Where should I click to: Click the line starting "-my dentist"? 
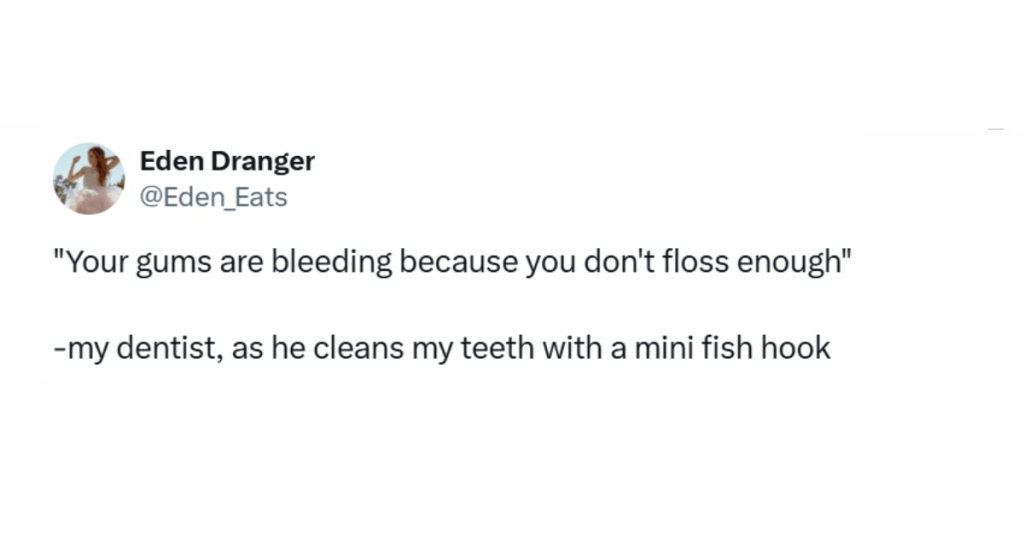442,348
